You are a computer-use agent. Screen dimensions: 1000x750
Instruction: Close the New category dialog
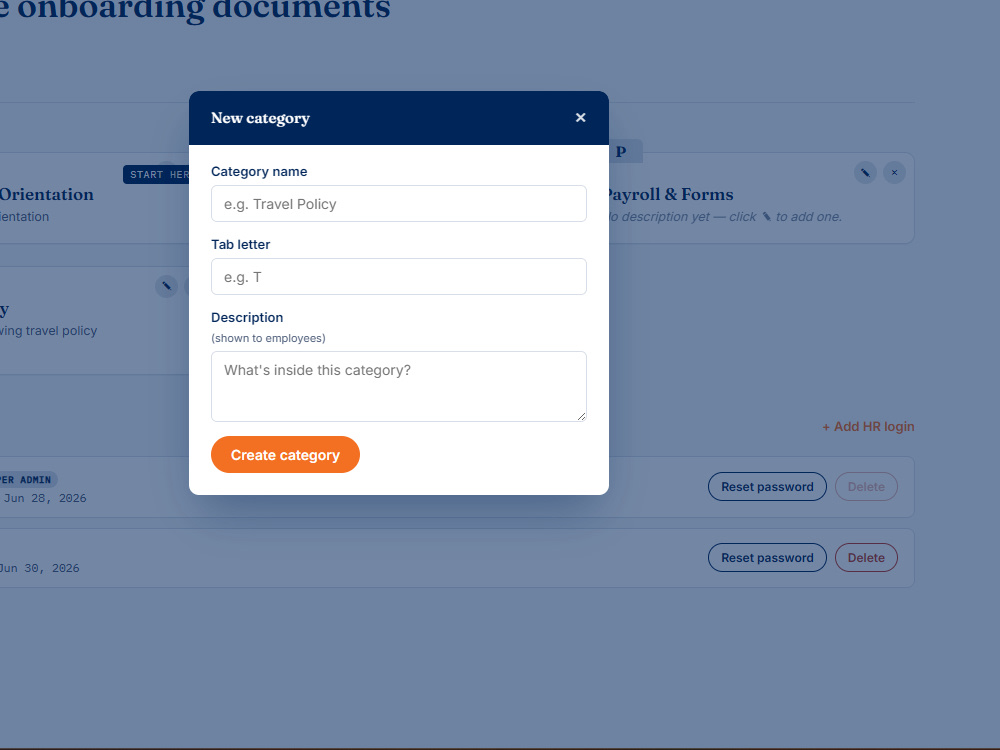click(x=580, y=117)
